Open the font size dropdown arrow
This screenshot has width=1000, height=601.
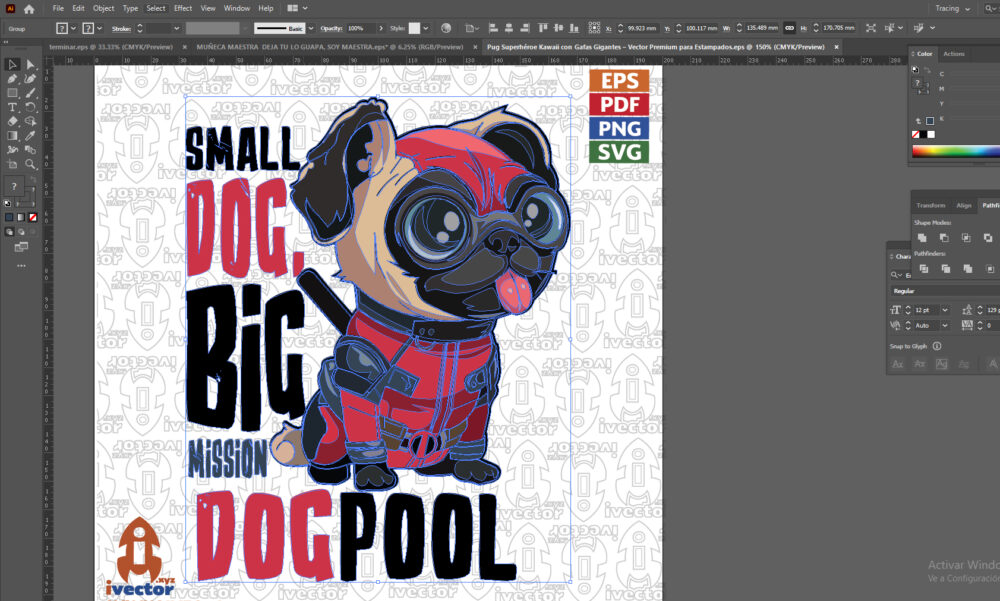click(945, 310)
